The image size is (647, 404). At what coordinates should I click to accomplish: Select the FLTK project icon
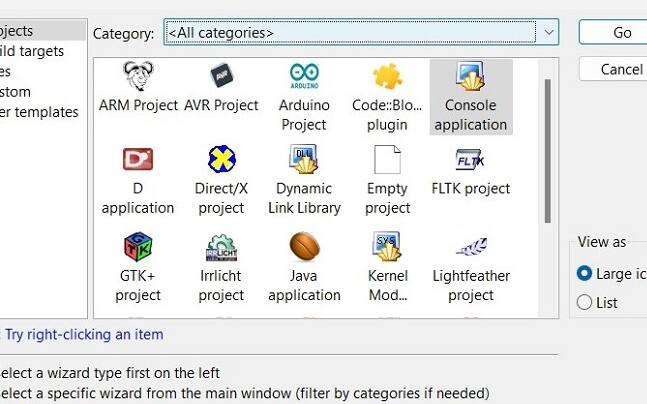coord(470,159)
